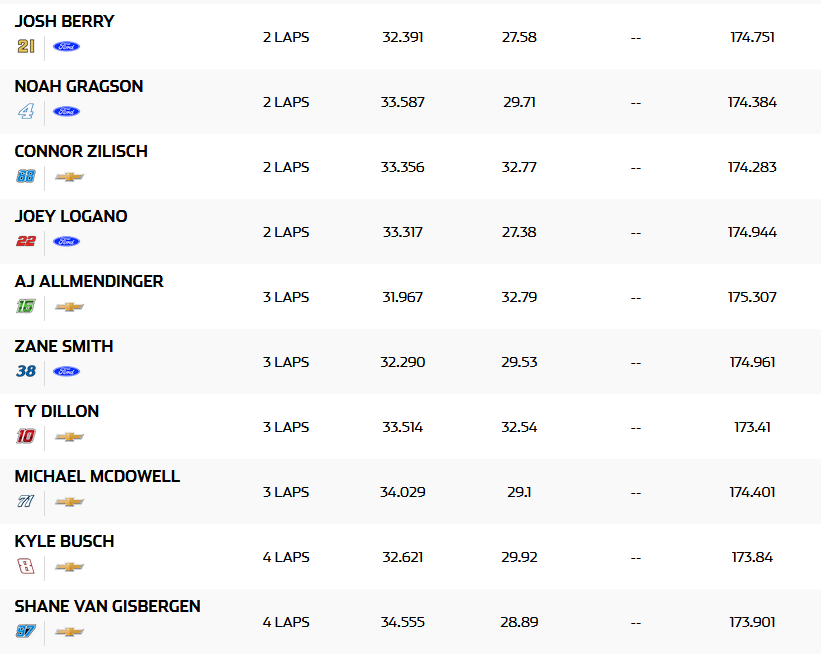Open the Noah Gragson driver link

click(79, 86)
